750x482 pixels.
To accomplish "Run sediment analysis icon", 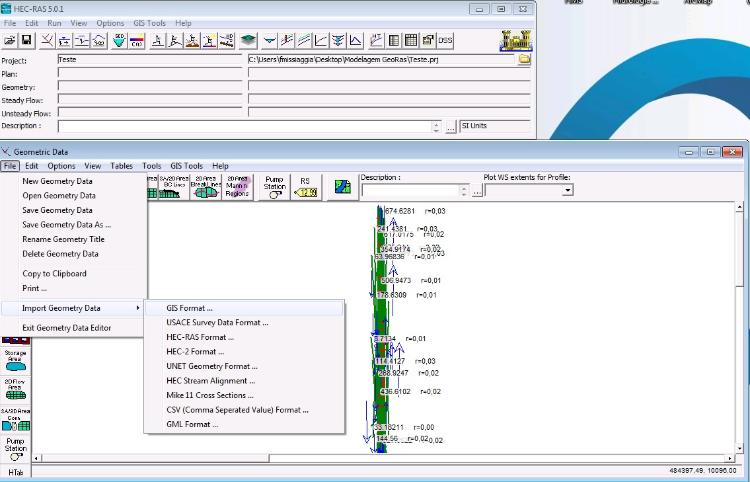I will (x=192, y=41).
